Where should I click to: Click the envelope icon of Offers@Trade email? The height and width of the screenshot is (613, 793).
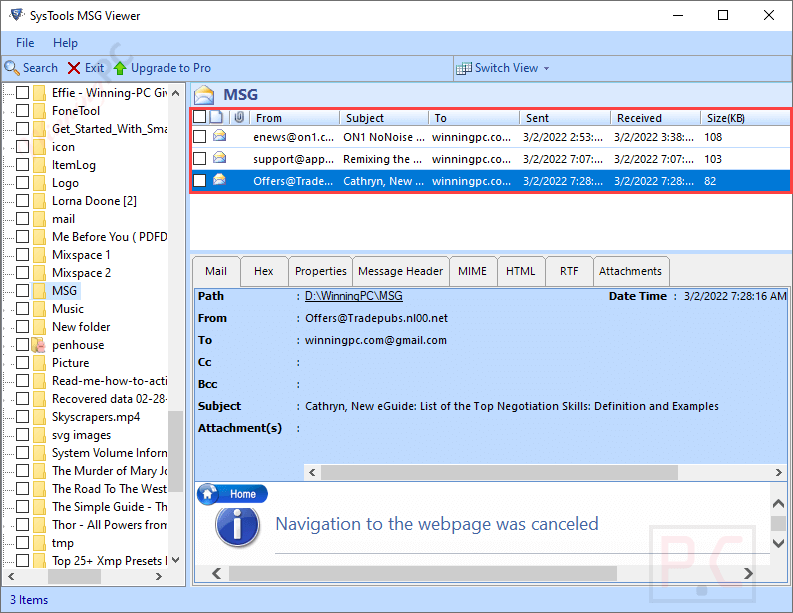[x=219, y=180]
